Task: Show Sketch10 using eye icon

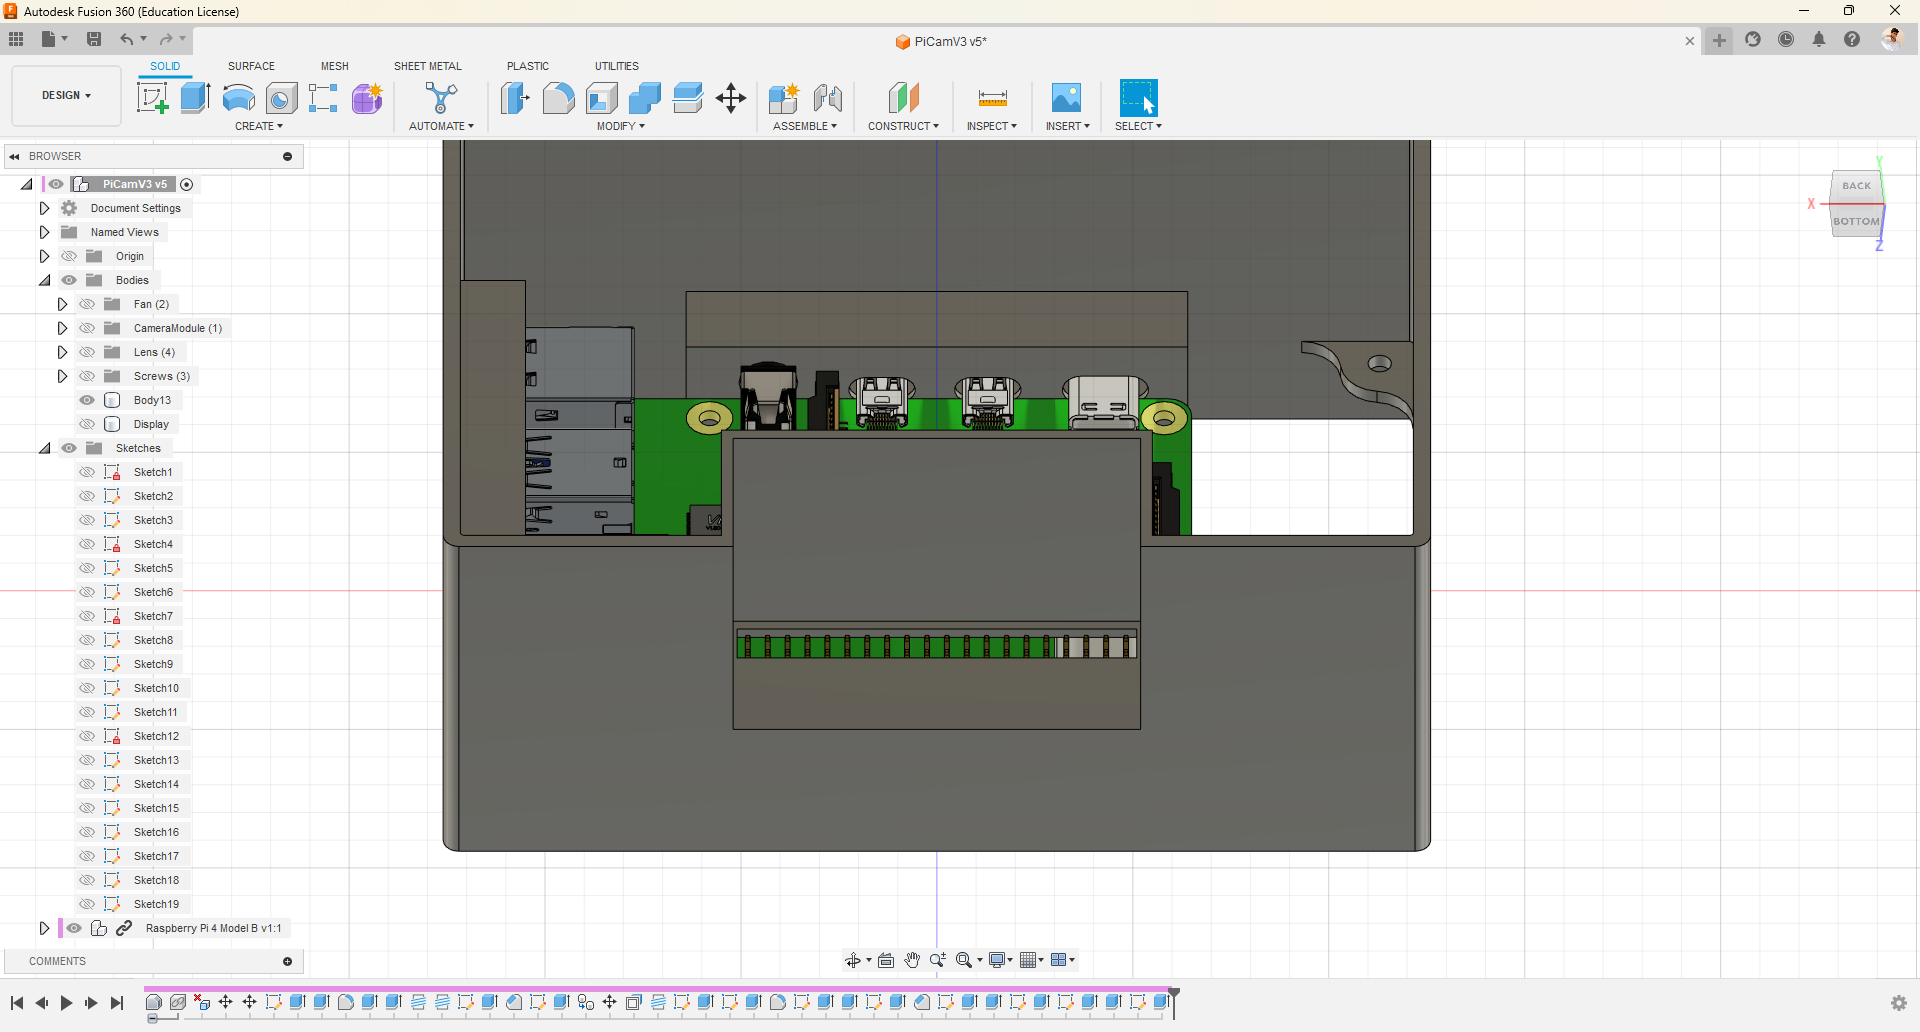Action: pyautogui.click(x=87, y=688)
